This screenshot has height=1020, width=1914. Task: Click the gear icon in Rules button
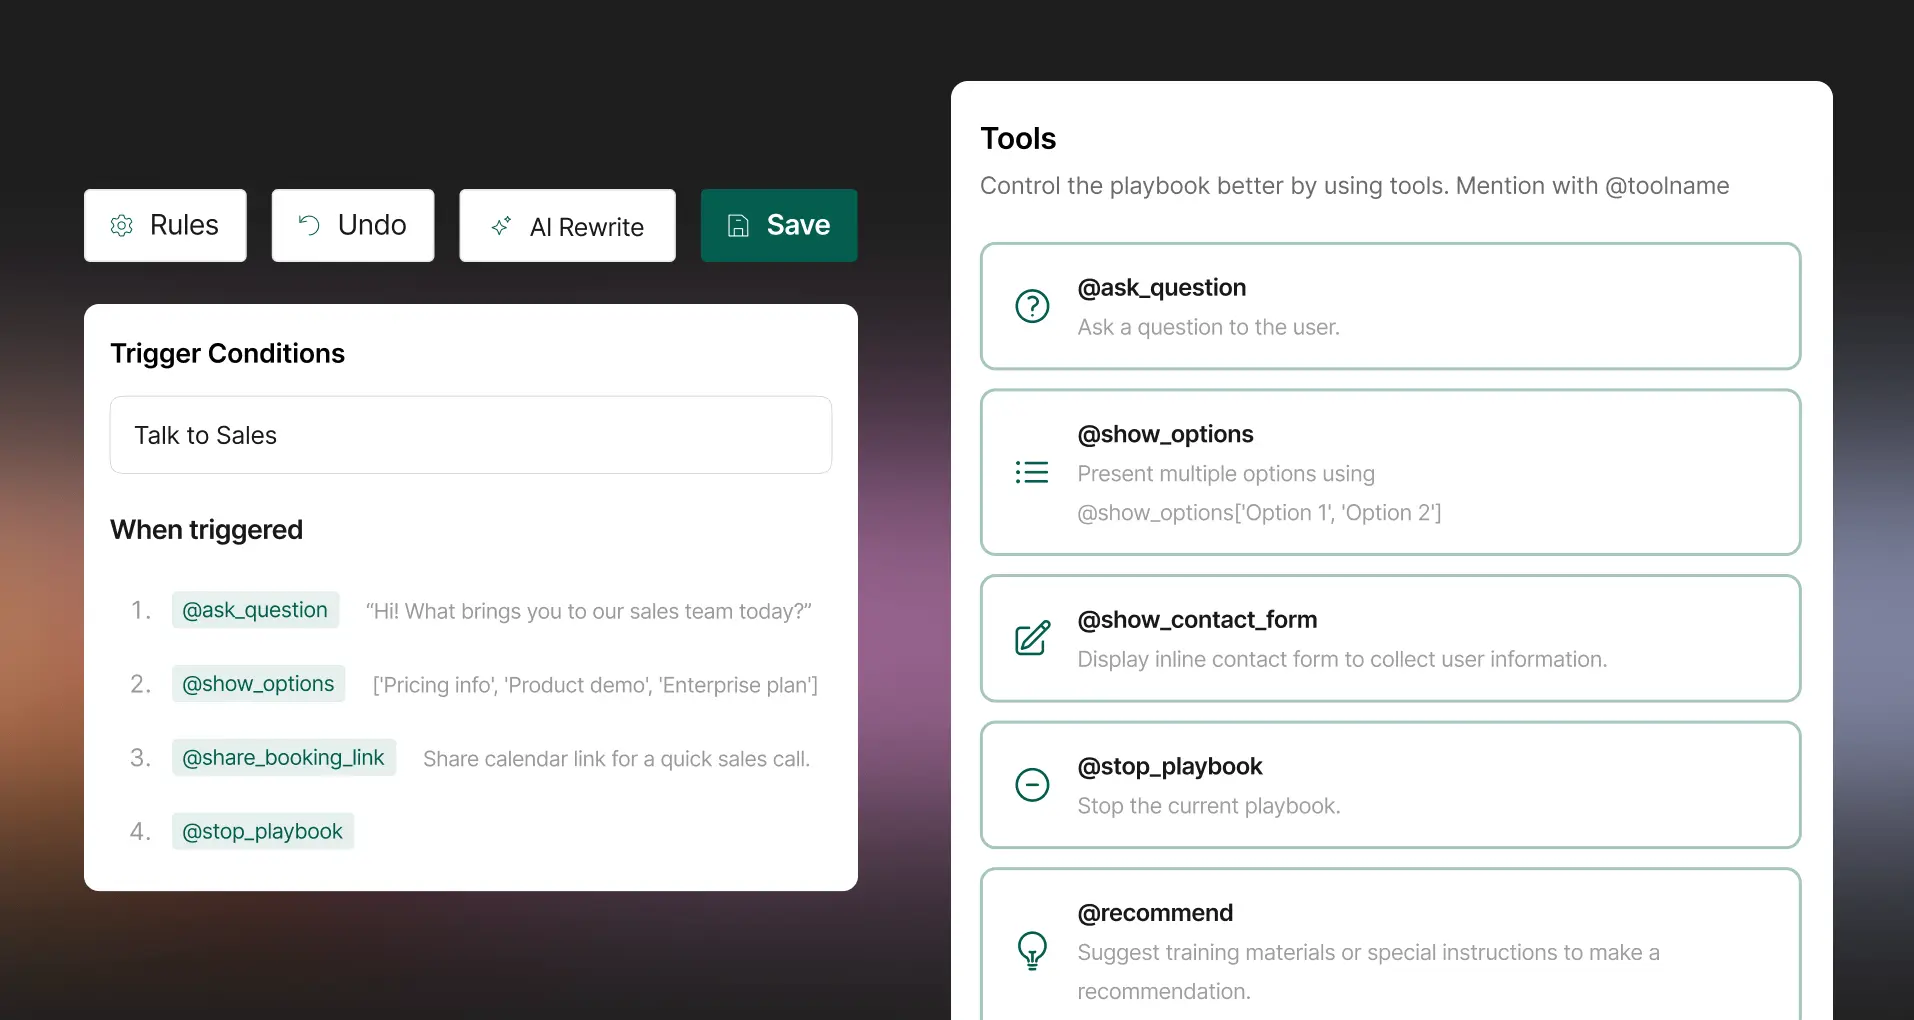[122, 226]
